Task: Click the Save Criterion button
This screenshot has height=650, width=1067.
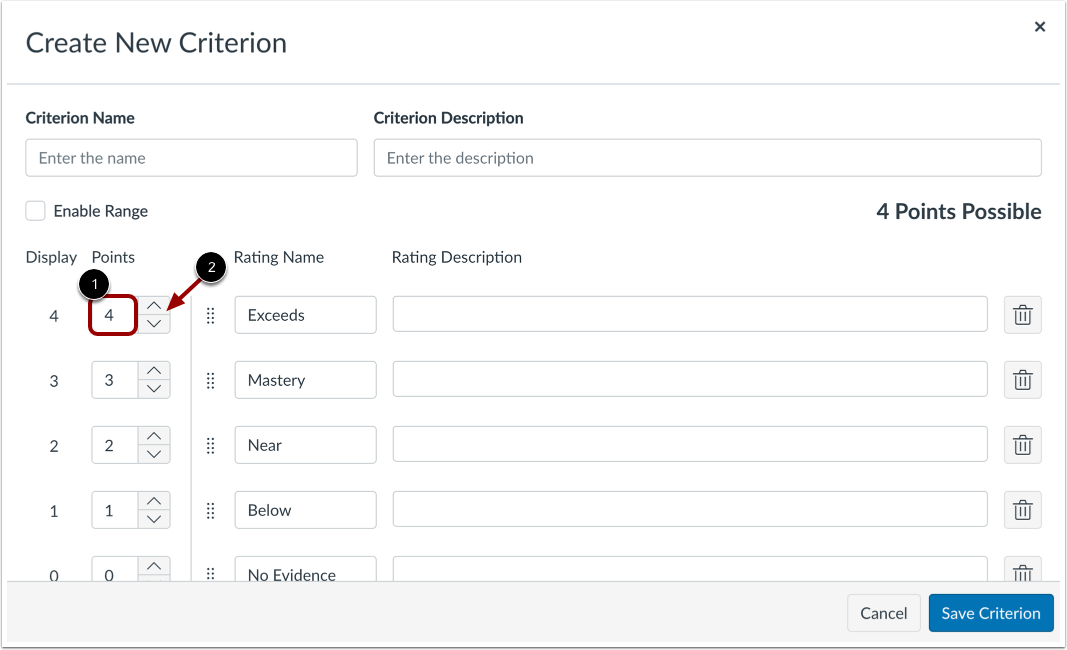Action: click(x=990, y=613)
